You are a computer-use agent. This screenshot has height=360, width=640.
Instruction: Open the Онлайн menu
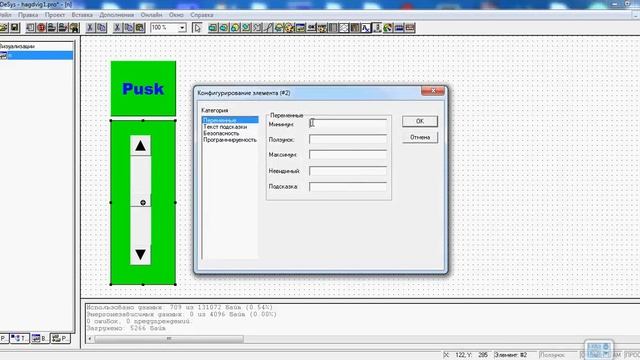[x=151, y=15]
